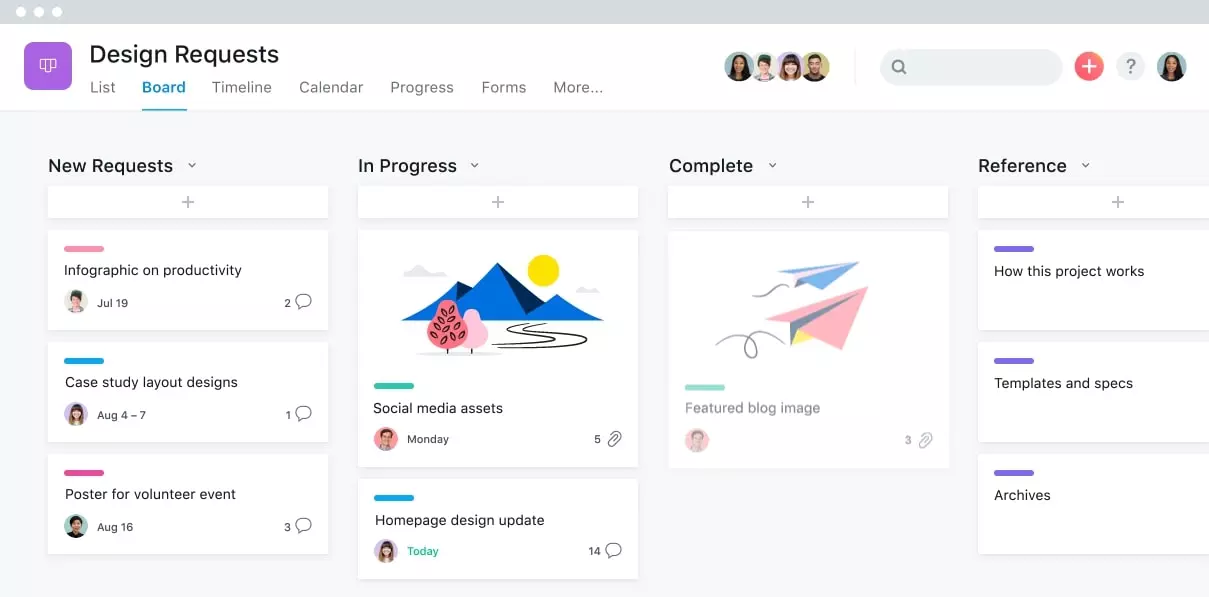This screenshot has width=1209, height=597.
Task: Click the magenta tag on Poster for volunteer event
Action: 84,473
